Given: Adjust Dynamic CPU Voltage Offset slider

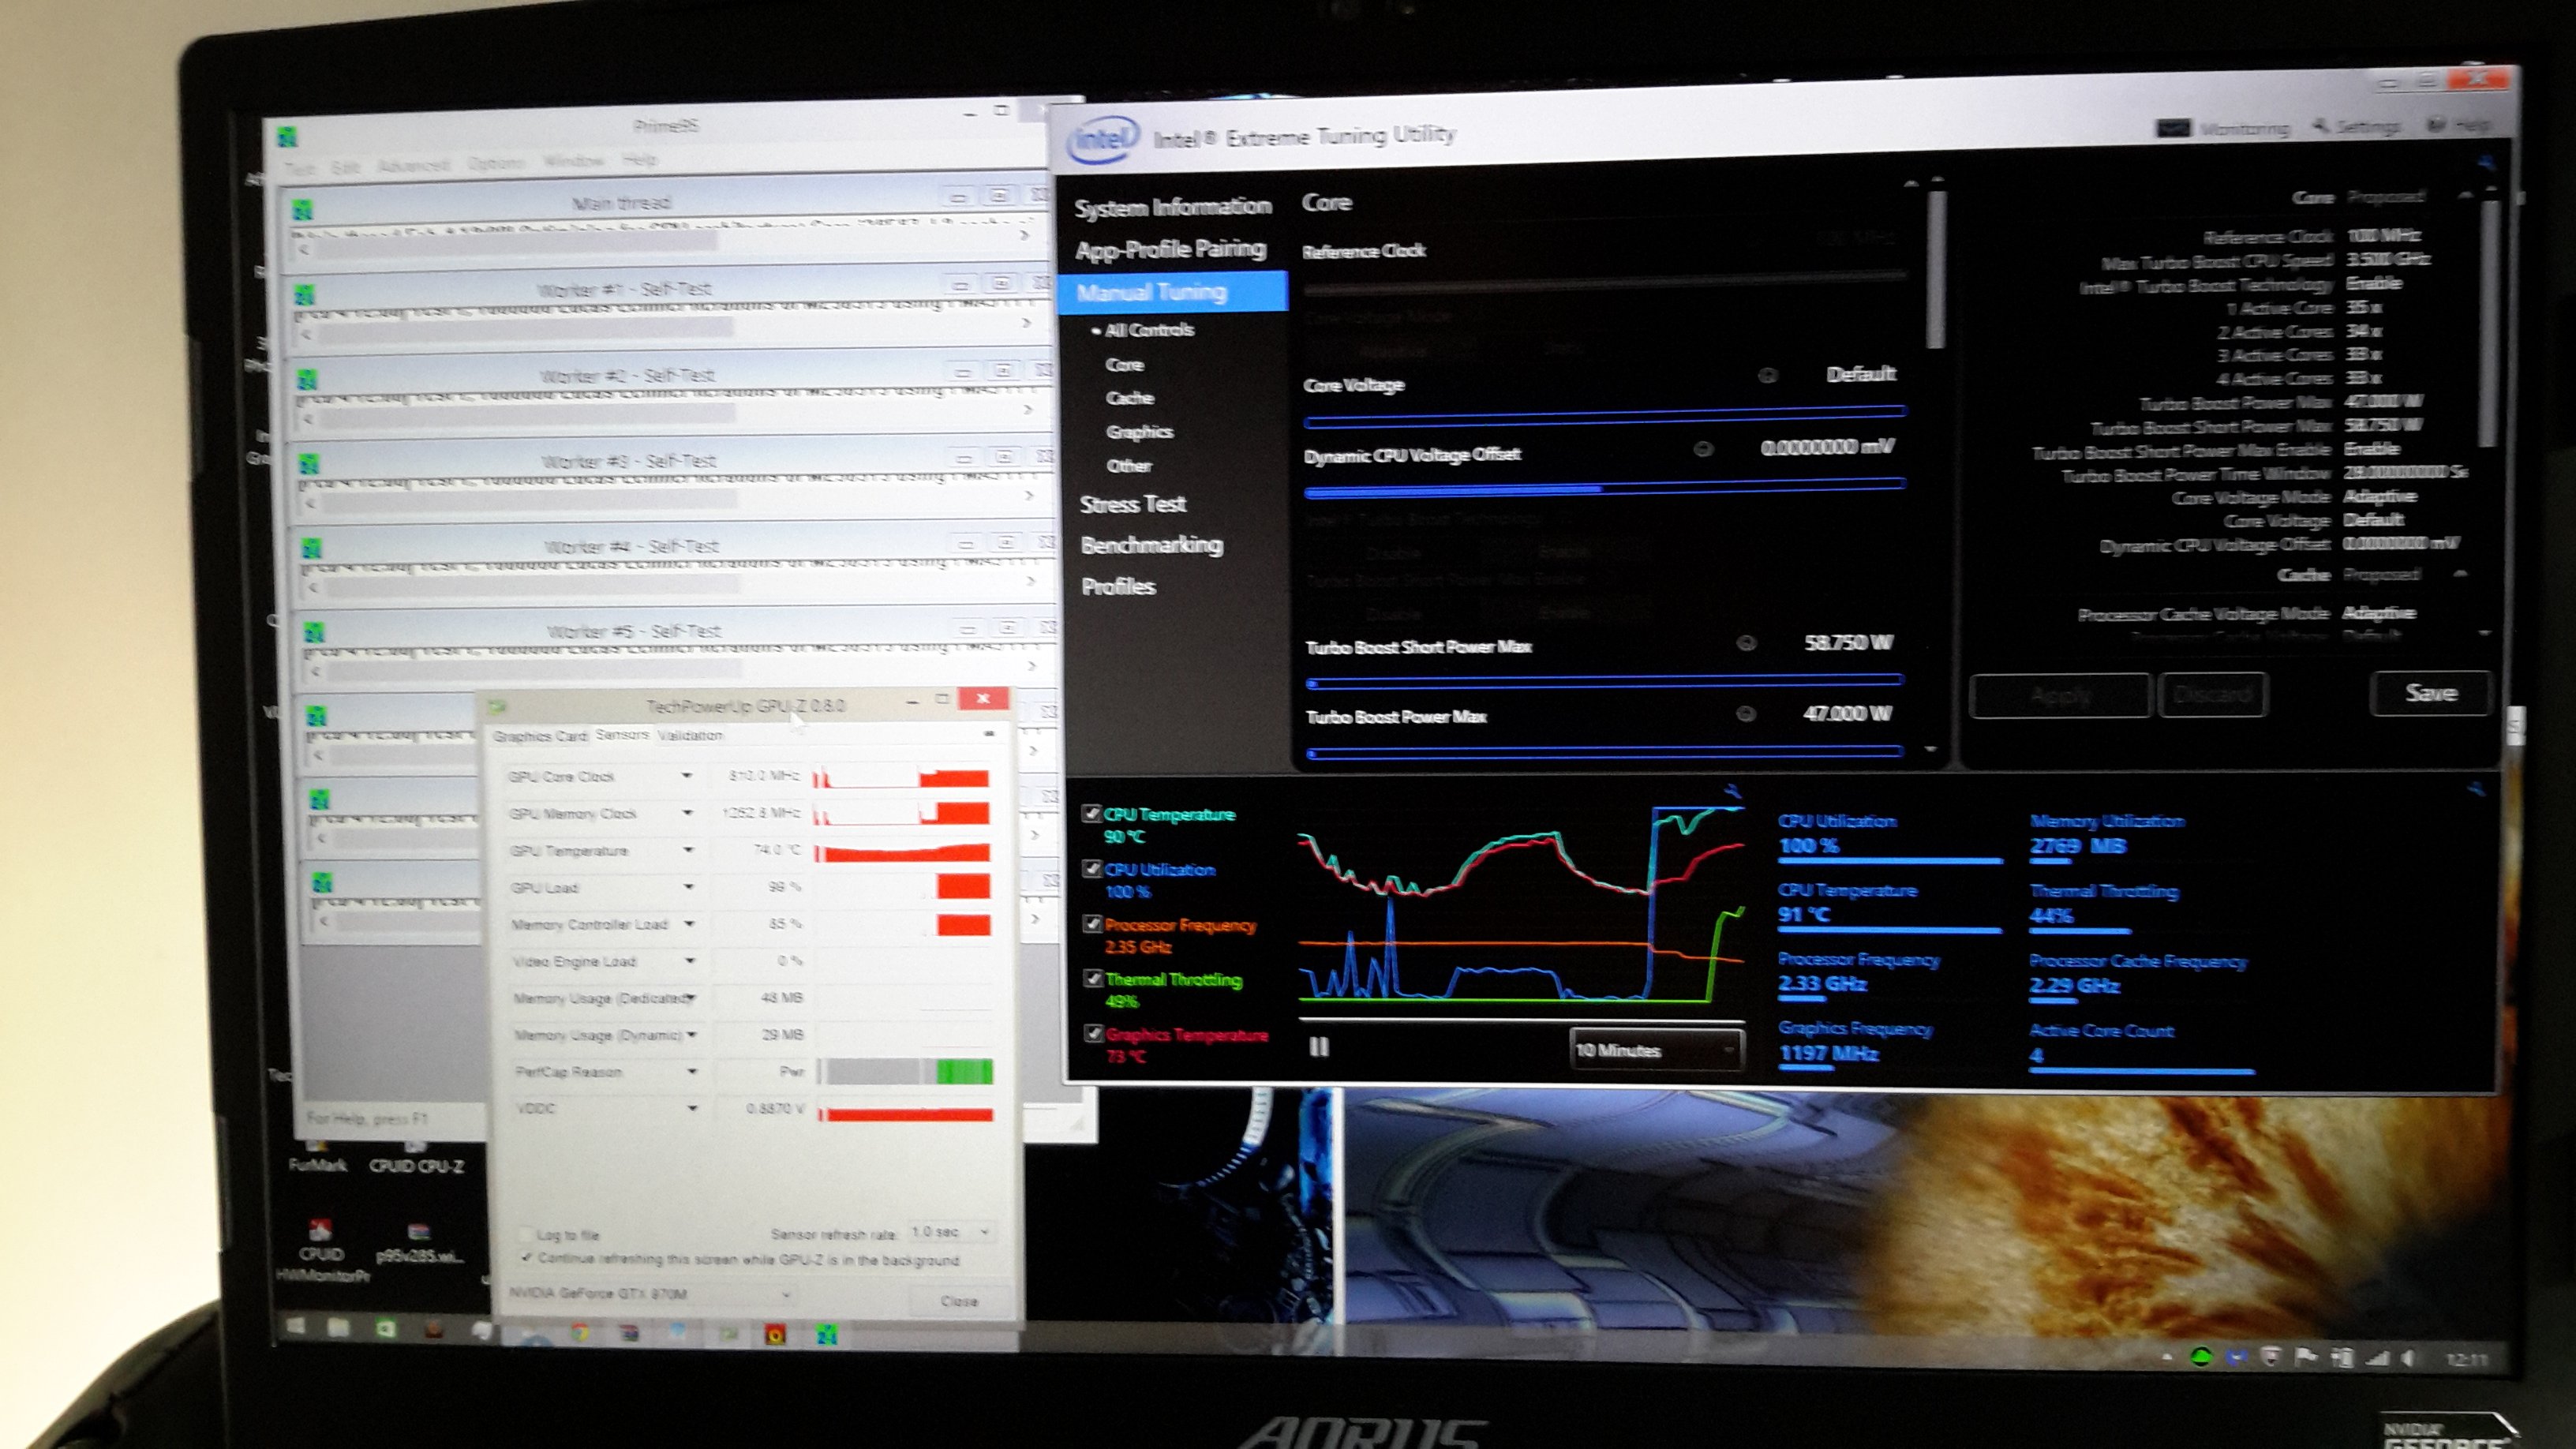Looking at the screenshot, I should [1604, 488].
